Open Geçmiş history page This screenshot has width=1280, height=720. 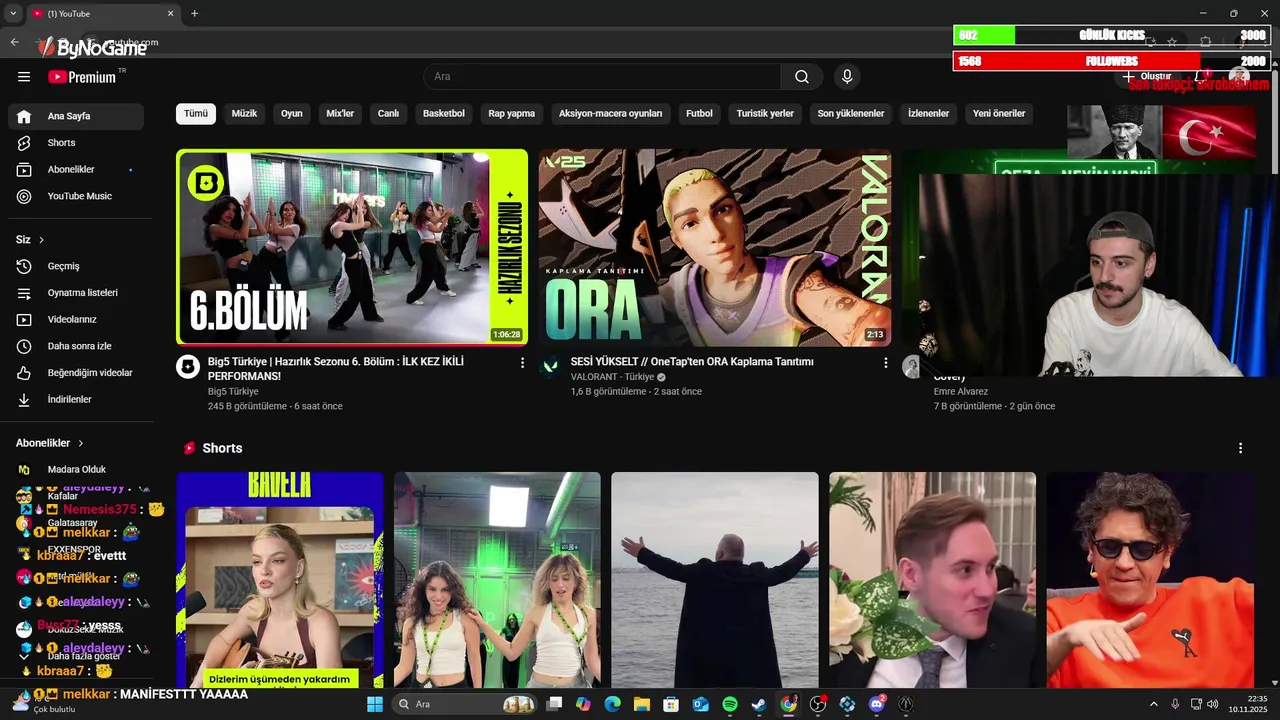coord(76,266)
